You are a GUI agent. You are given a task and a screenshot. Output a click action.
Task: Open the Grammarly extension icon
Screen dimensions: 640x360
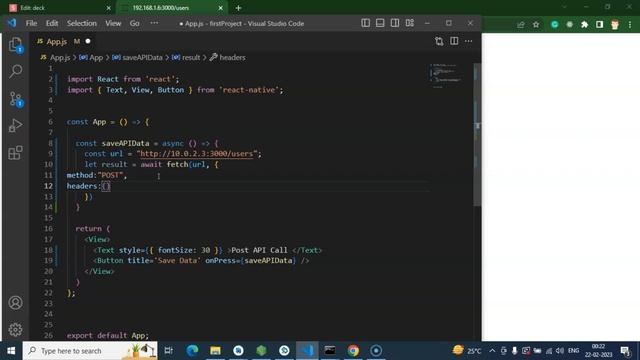554,25
